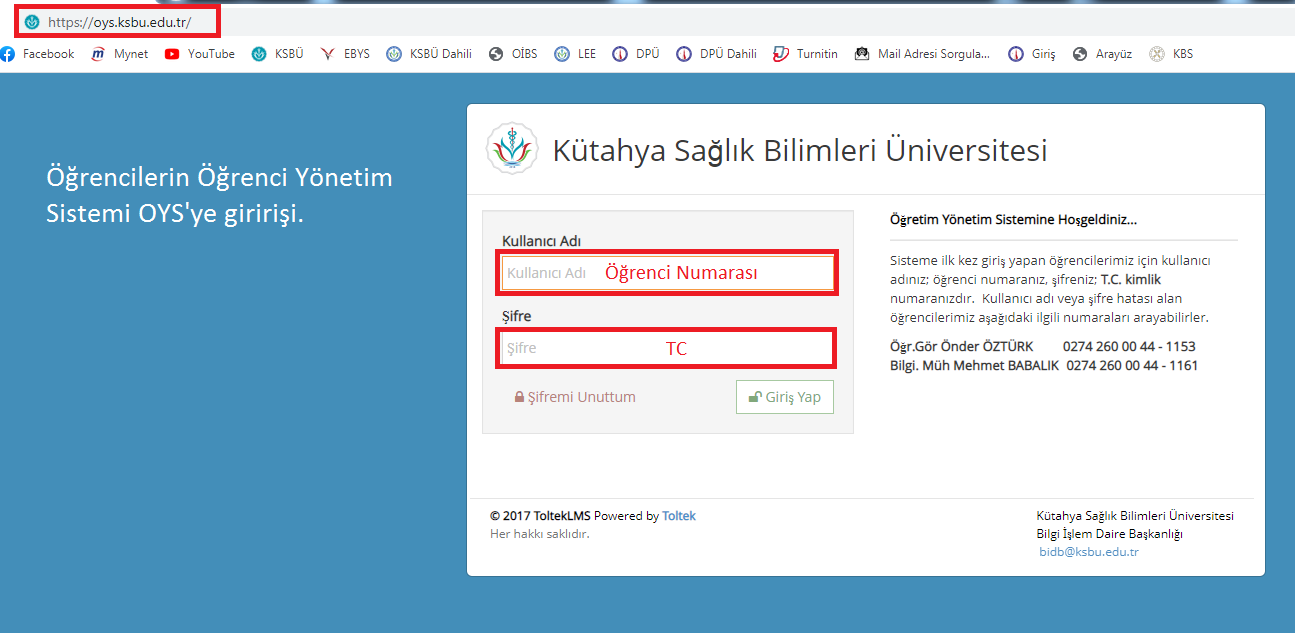Focus the Şifre password field
1295x633 pixels.
(x=667, y=348)
